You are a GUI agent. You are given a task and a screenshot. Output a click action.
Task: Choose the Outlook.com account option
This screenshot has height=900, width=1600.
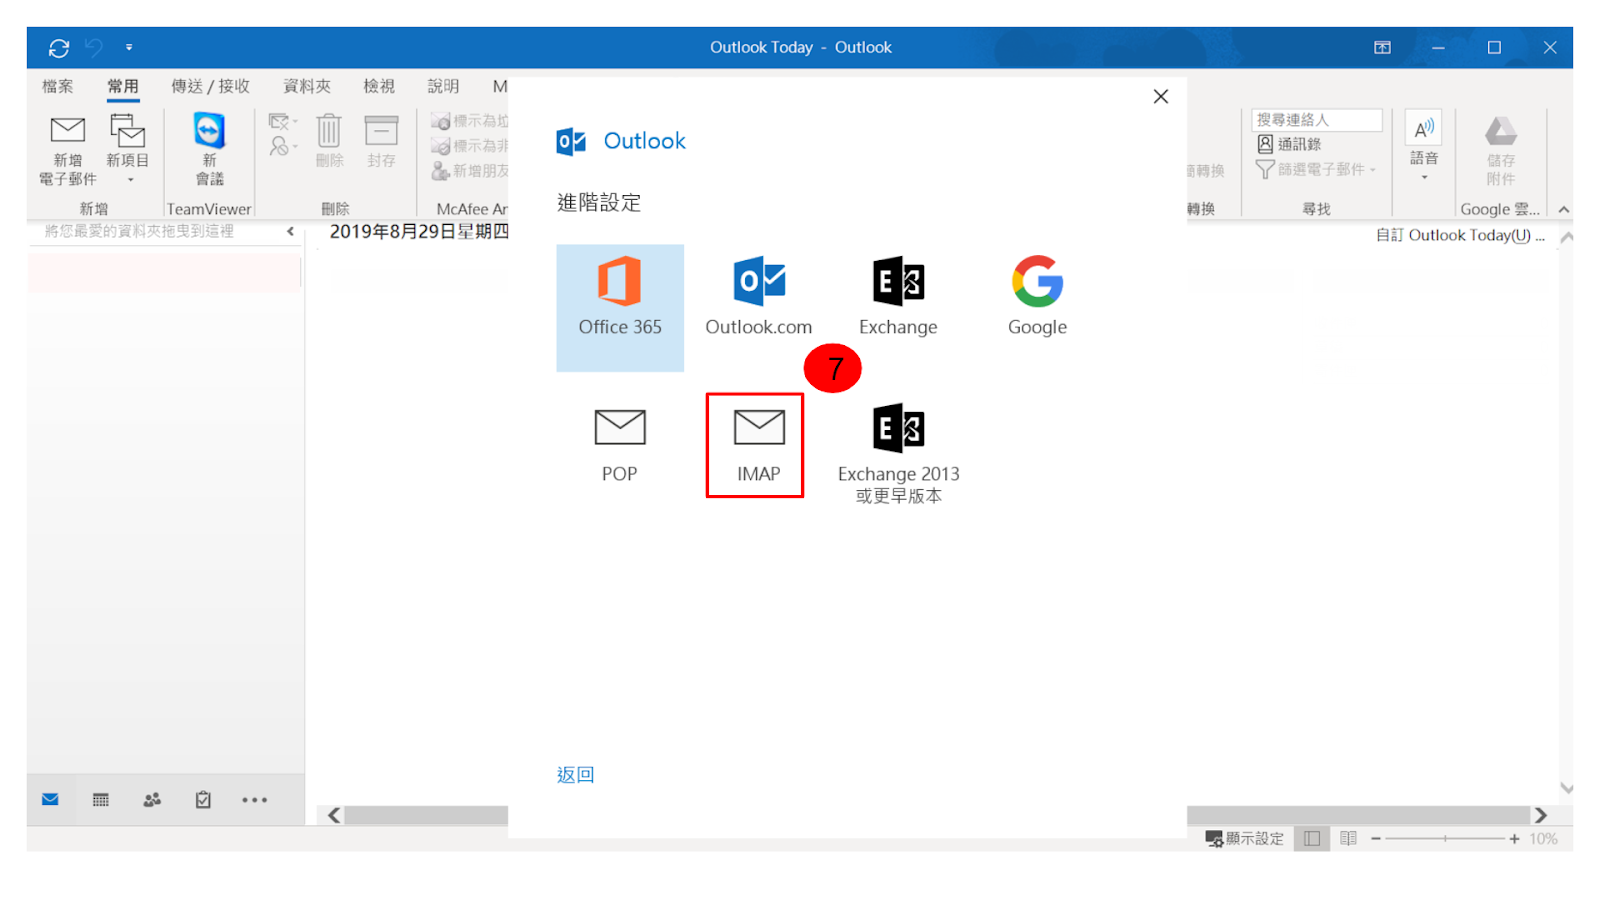click(759, 297)
